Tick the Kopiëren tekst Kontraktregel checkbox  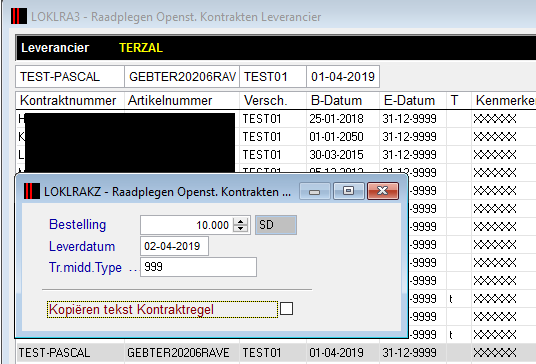click(x=286, y=309)
